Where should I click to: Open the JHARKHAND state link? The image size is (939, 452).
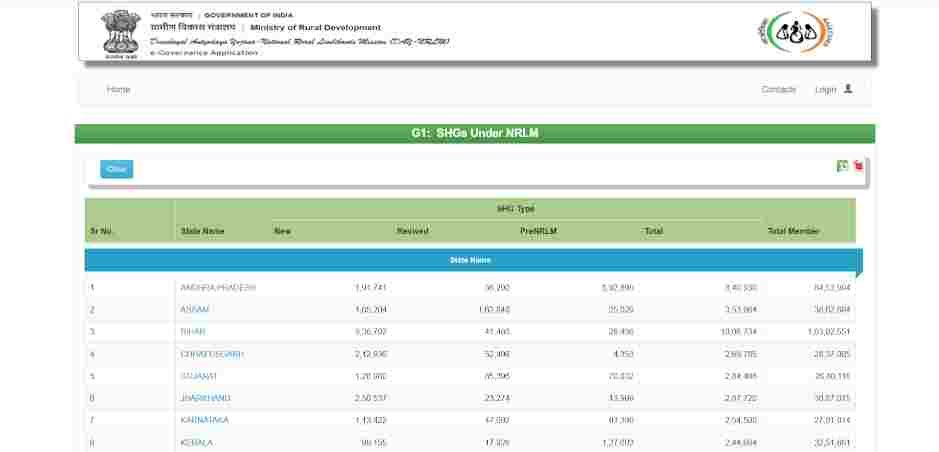[x=205, y=398]
